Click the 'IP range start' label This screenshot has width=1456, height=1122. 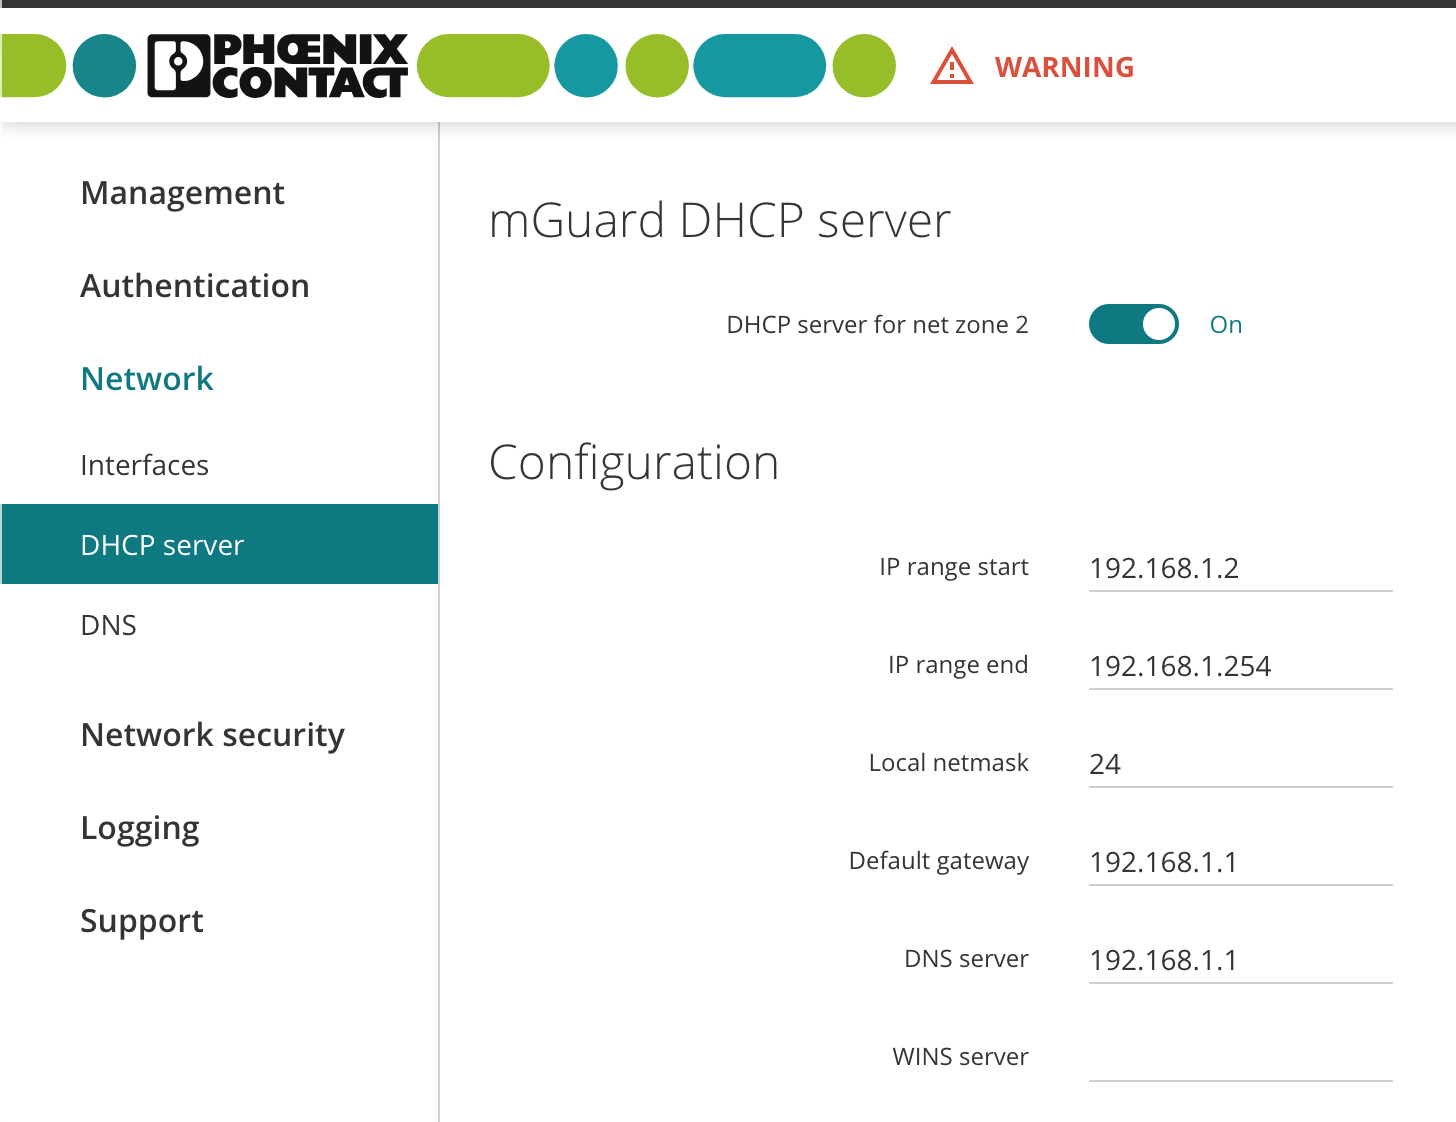(x=954, y=567)
